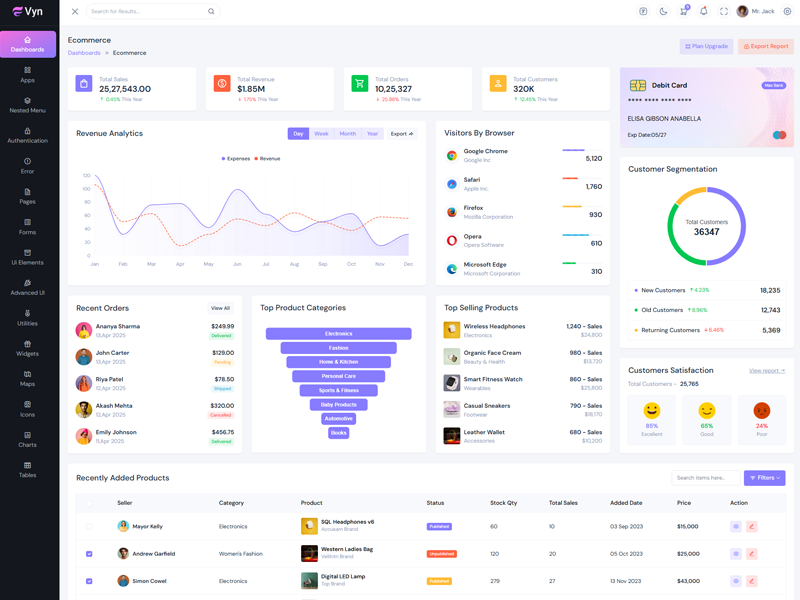Uncheck the Andrew Garfield row checkbox
800x600 pixels.
coord(89,553)
